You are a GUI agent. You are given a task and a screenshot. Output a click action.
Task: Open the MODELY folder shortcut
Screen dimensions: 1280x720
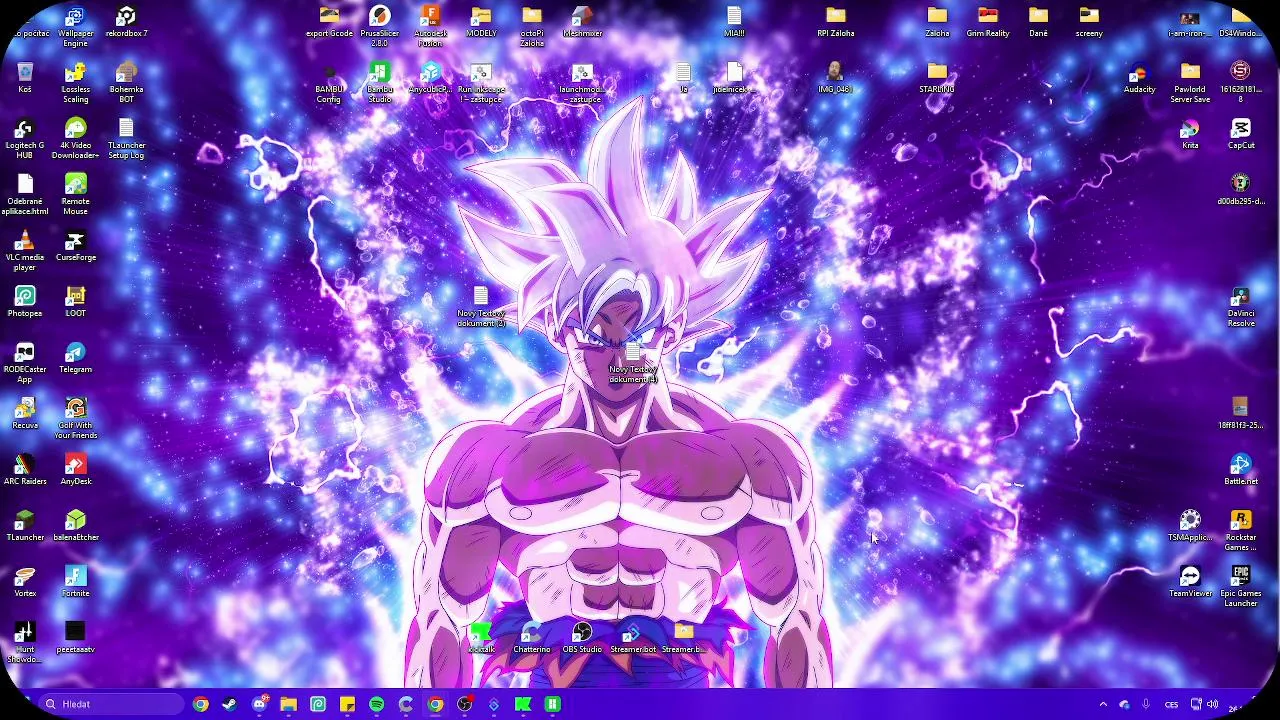click(x=481, y=22)
